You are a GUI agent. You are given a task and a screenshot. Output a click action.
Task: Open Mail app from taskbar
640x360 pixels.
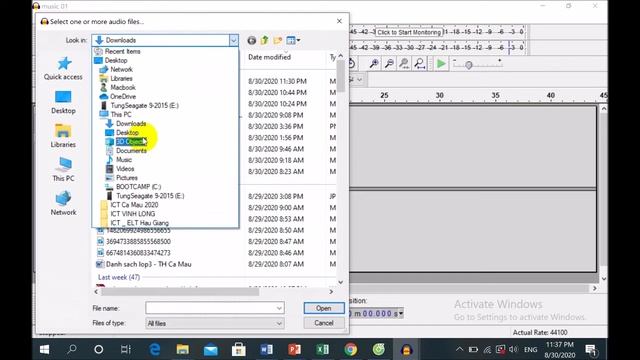click(x=211, y=349)
